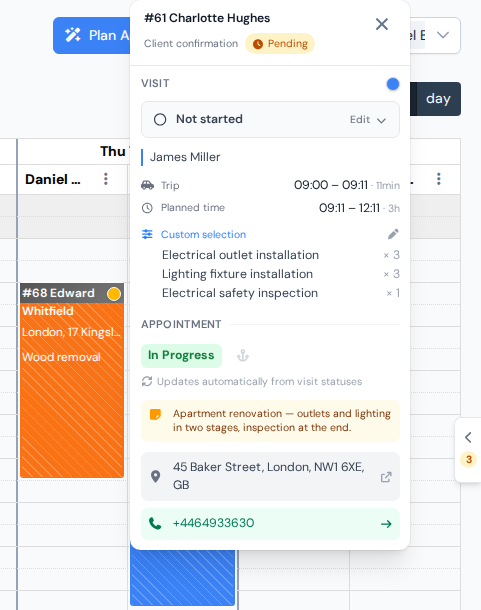Click Wood removal on Edward's card
Viewport: 481px width, 610px height.
[61, 357]
